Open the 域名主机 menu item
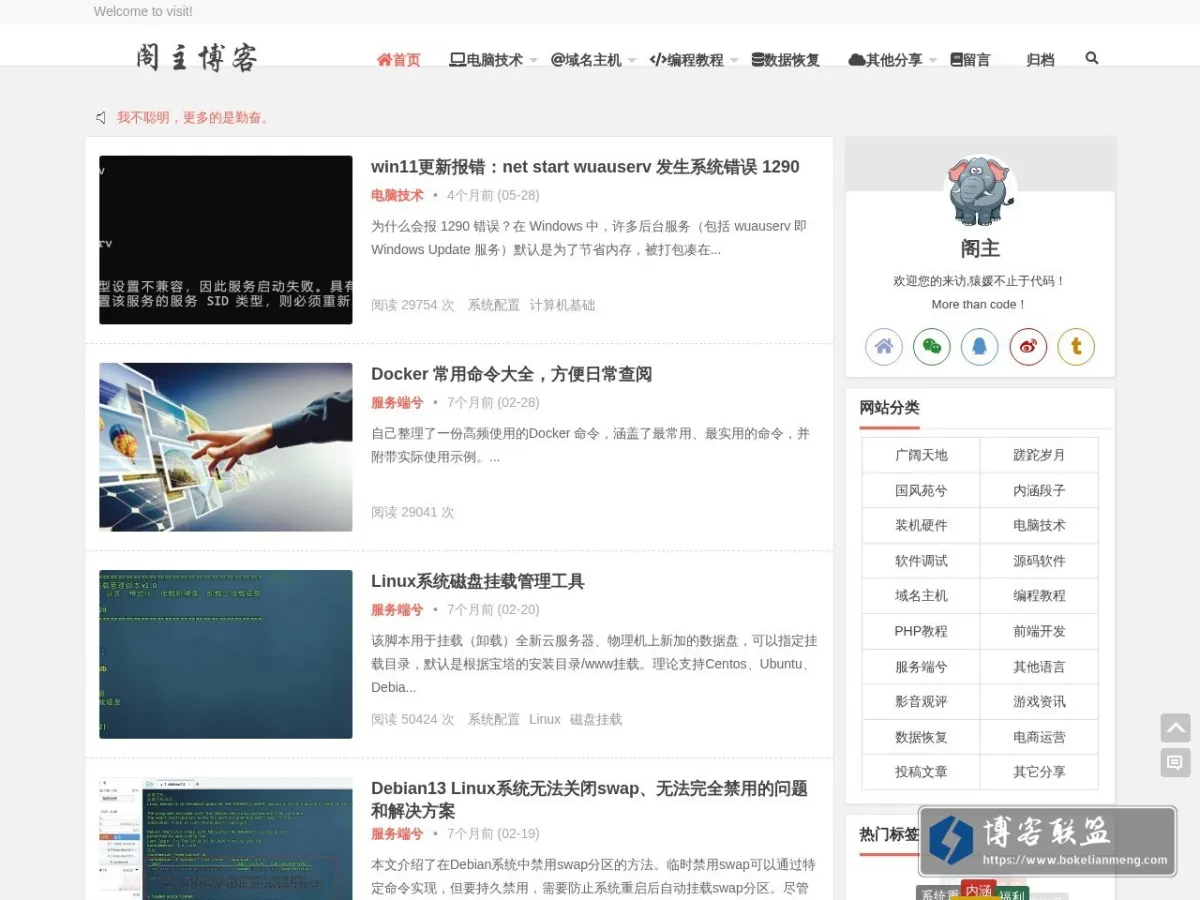 [586, 60]
